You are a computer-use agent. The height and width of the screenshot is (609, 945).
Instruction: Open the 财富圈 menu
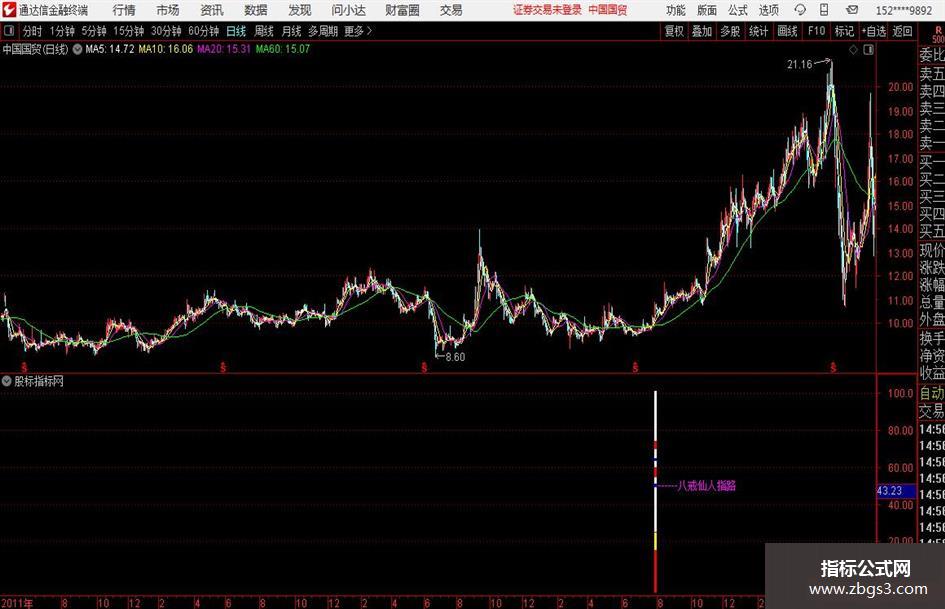402,10
